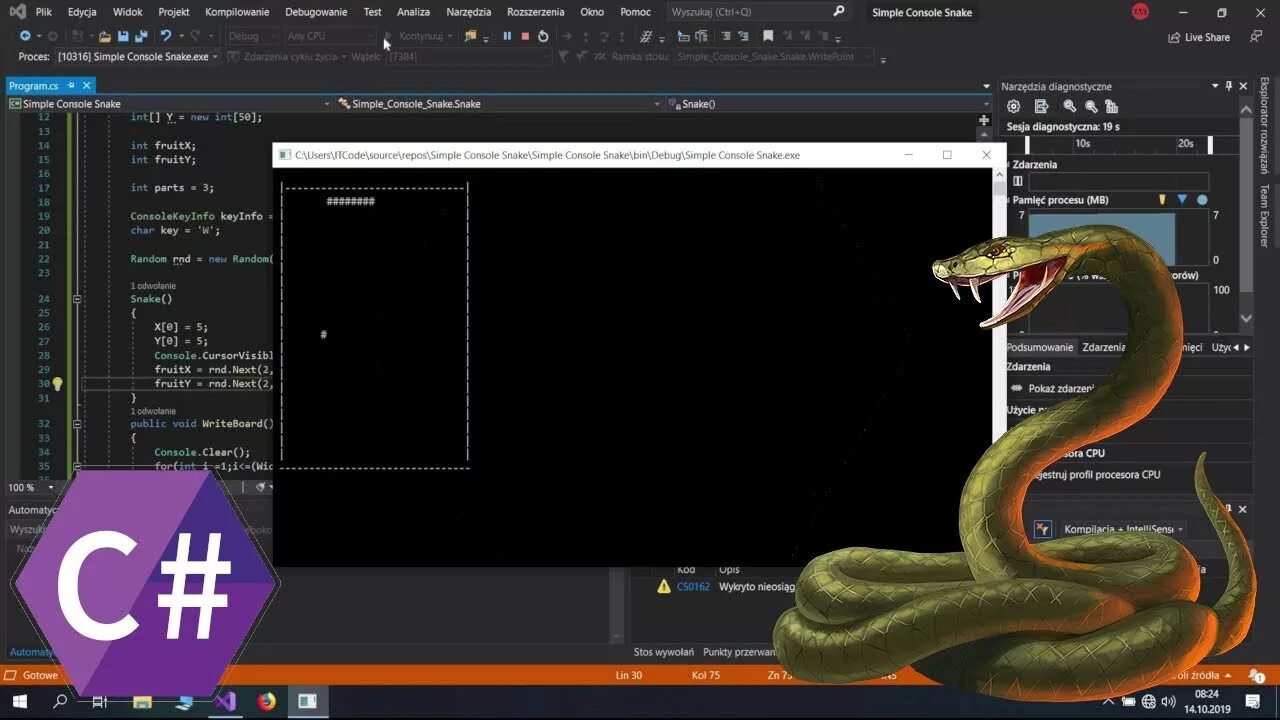This screenshot has height=720, width=1280.
Task: Open the Plik menu
Action: click(x=44, y=12)
